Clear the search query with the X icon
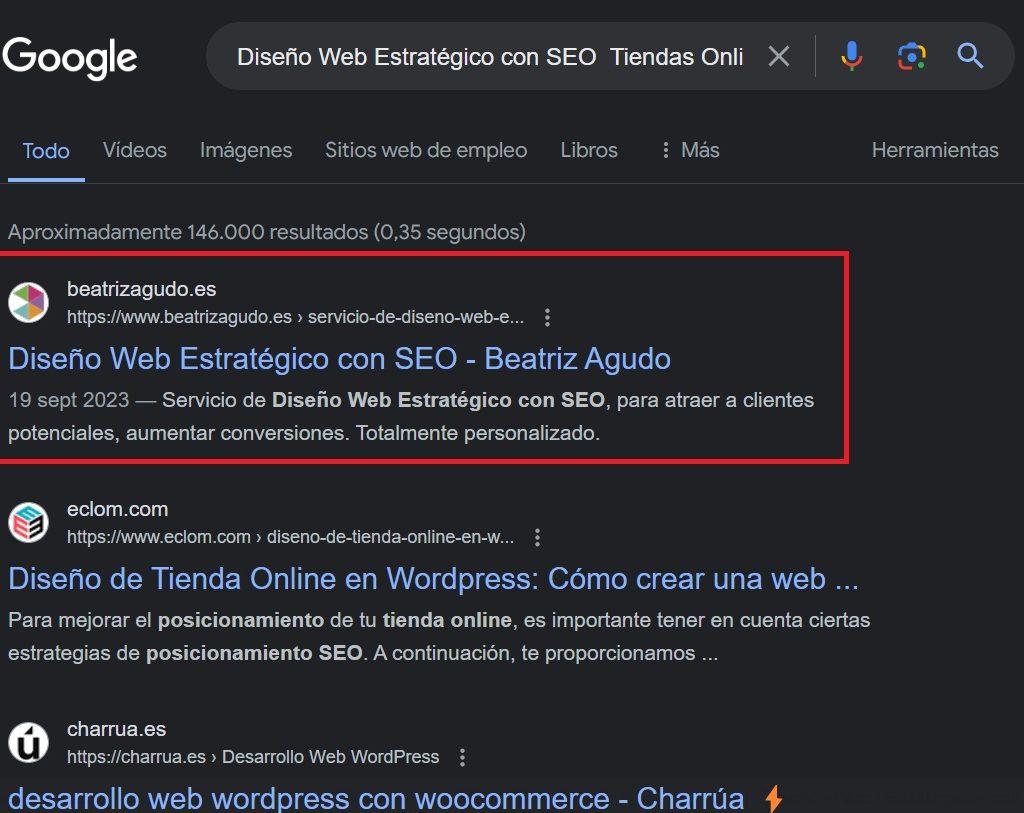 pyautogui.click(x=779, y=56)
